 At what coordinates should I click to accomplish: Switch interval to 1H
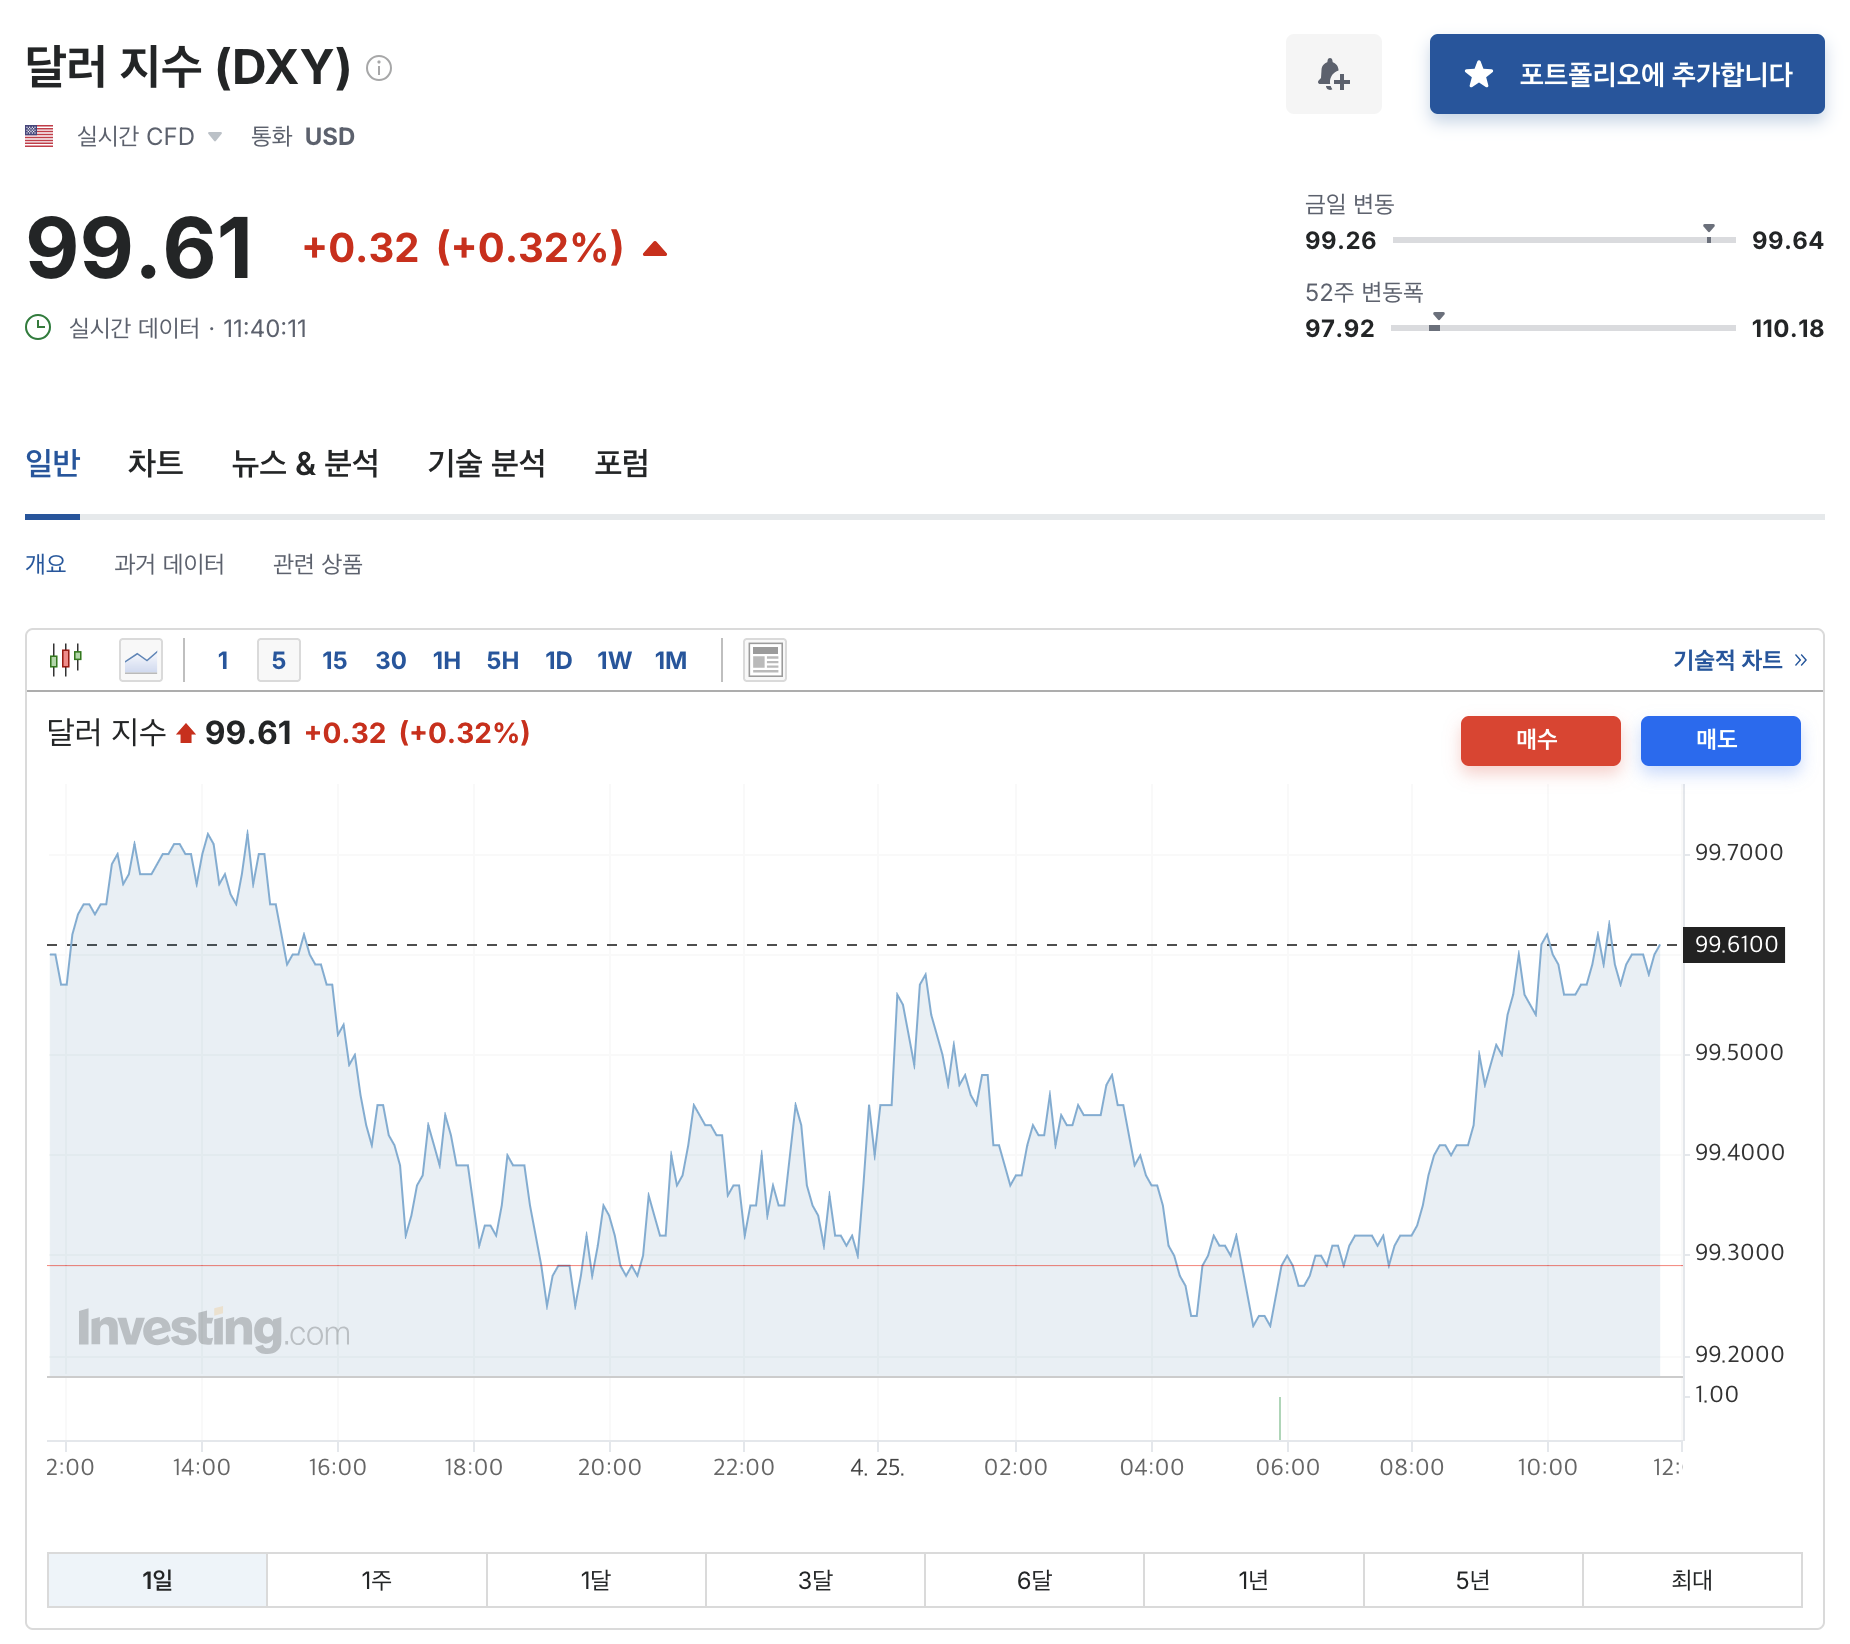[x=446, y=660]
